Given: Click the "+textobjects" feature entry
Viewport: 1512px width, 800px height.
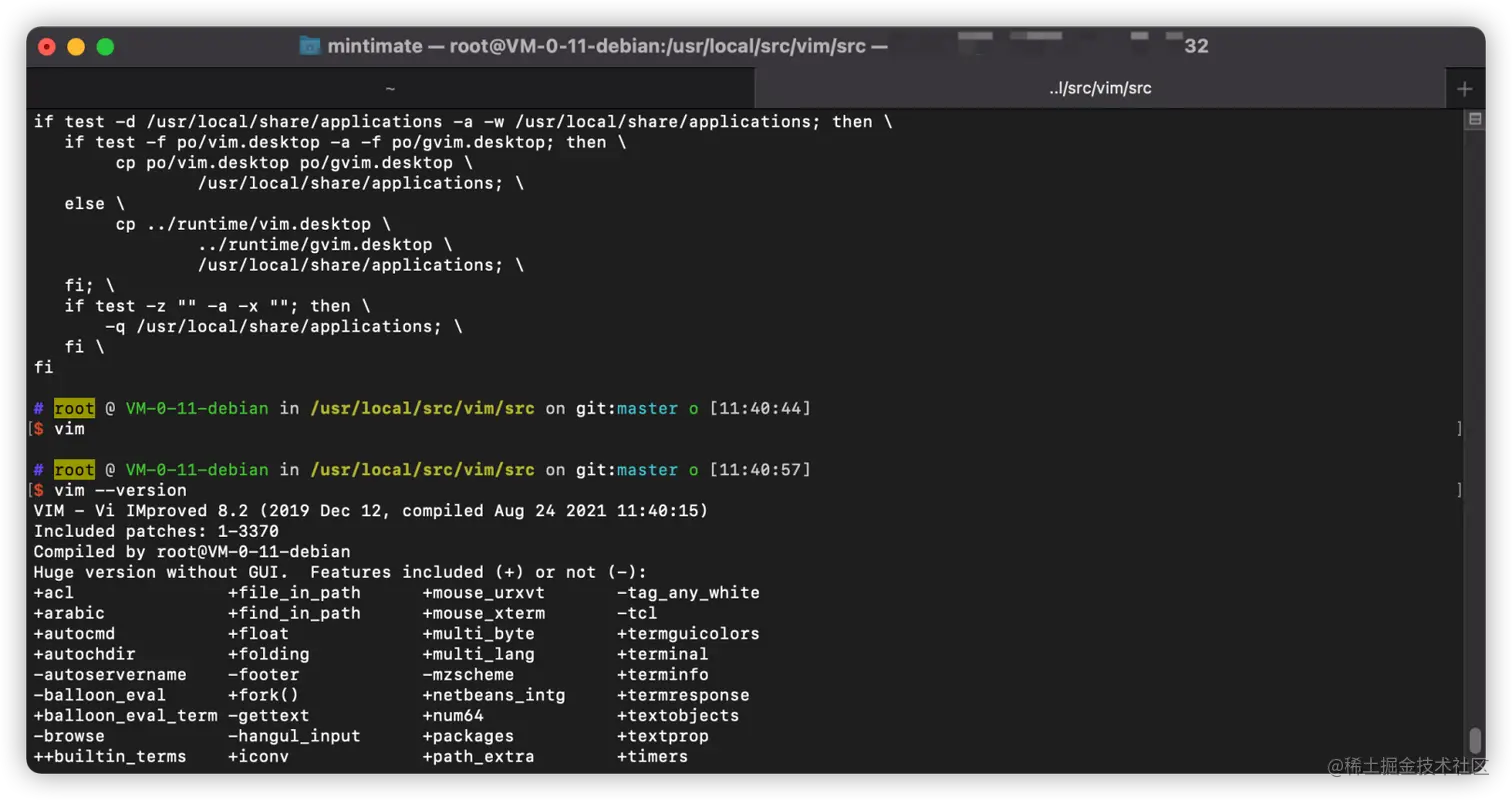Looking at the screenshot, I should tap(678, 716).
